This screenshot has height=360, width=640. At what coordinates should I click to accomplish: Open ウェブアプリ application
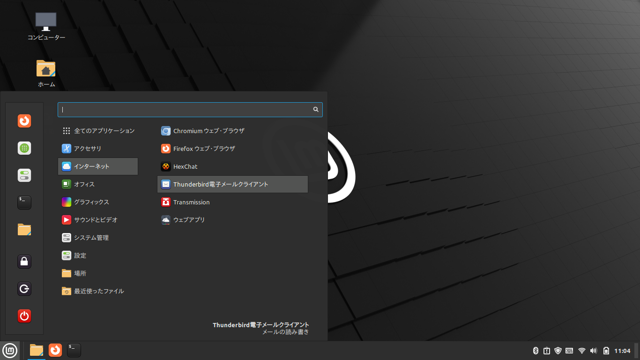[233, 220]
